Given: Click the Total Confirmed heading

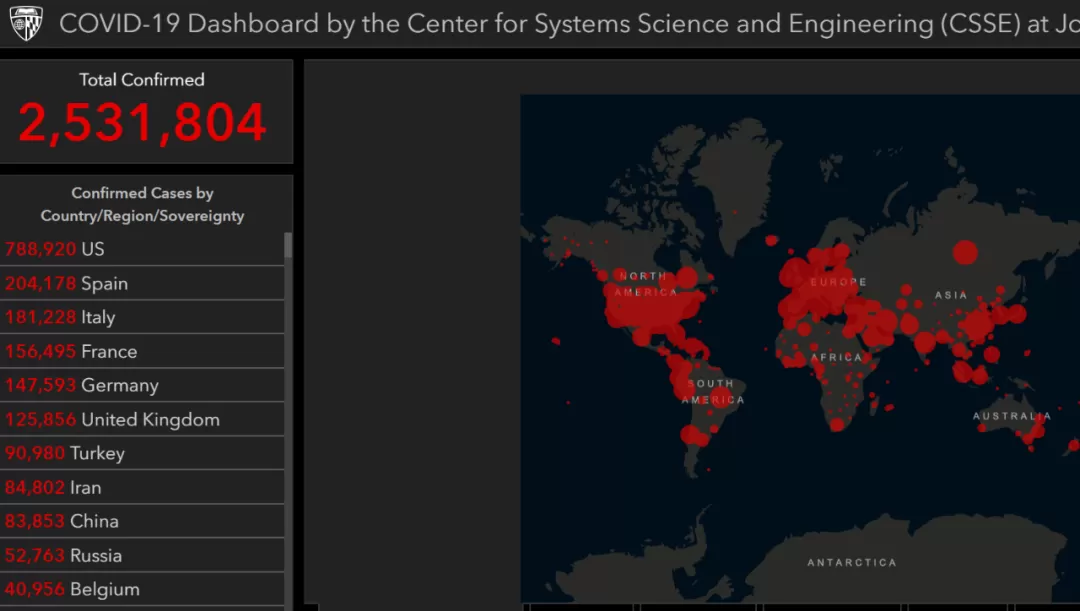Looking at the screenshot, I should pyautogui.click(x=142, y=80).
